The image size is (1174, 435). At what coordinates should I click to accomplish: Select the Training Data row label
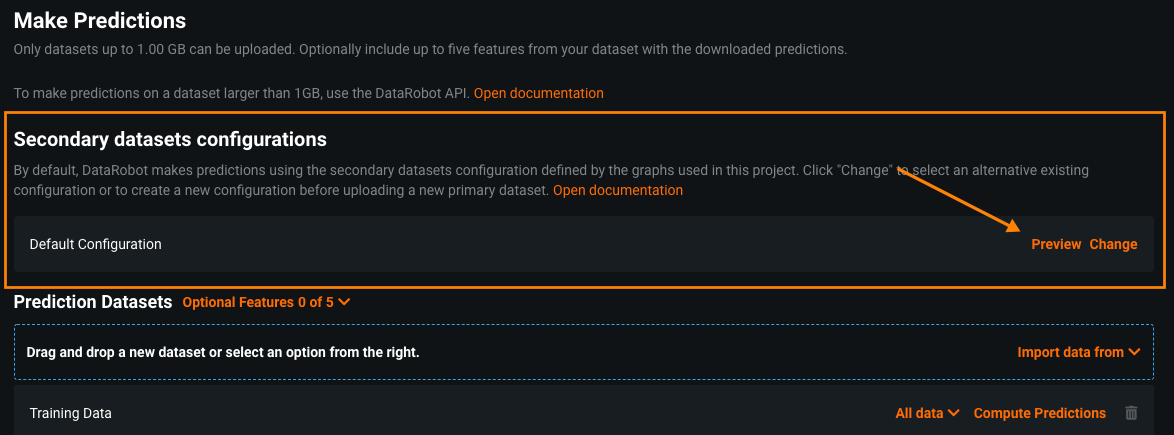[x=71, y=413]
